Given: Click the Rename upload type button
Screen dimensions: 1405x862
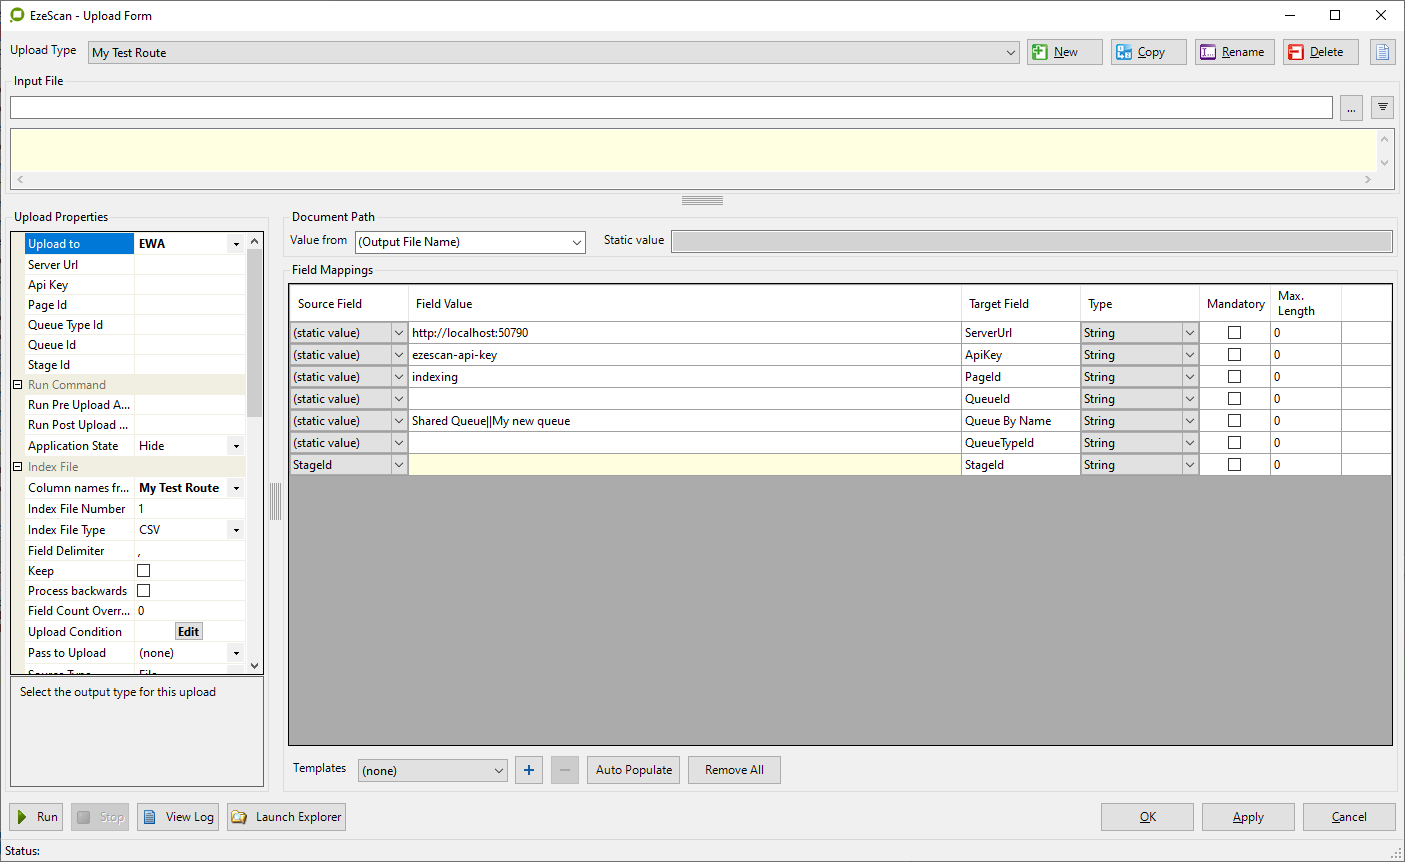Looking at the screenshot, I should tap(1234, 52).
